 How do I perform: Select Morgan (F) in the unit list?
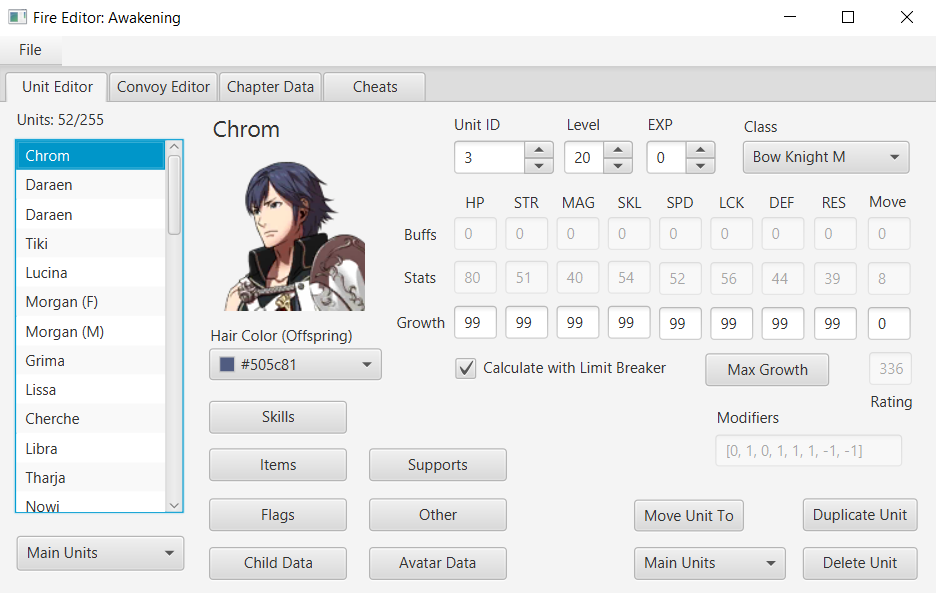(91, 302)
